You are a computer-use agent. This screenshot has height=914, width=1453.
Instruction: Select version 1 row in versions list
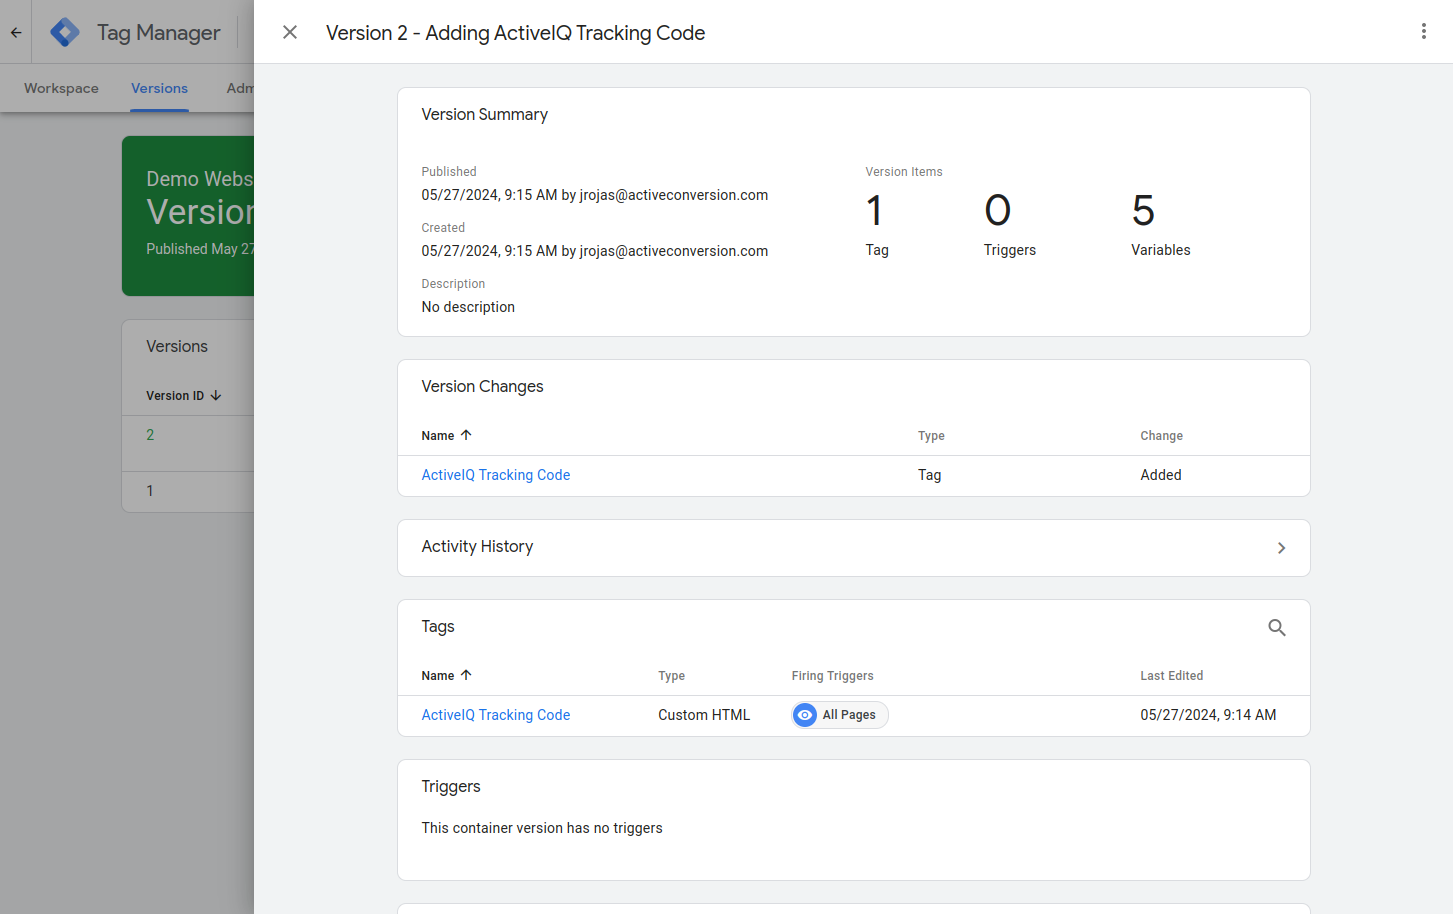click(188, 491)
